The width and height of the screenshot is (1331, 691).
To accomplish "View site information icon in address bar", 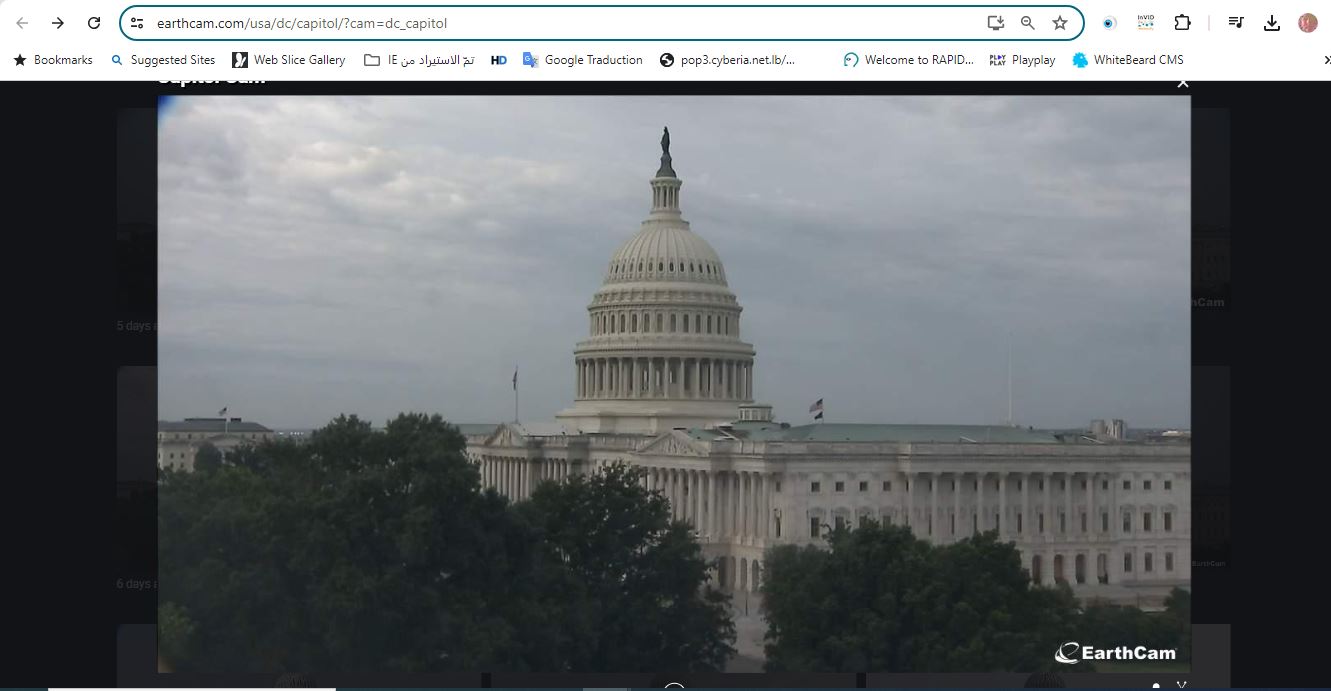I will coord(138,23).
